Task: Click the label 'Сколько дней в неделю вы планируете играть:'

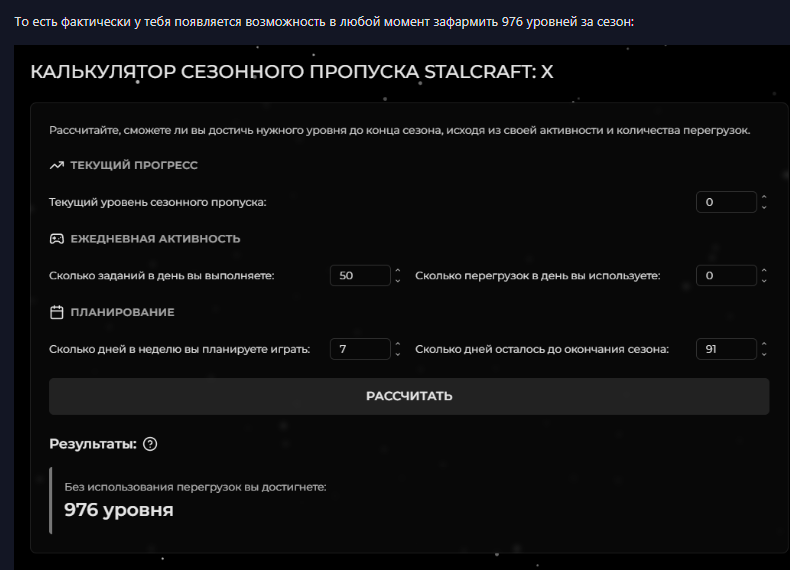Action: pos(179,349)
